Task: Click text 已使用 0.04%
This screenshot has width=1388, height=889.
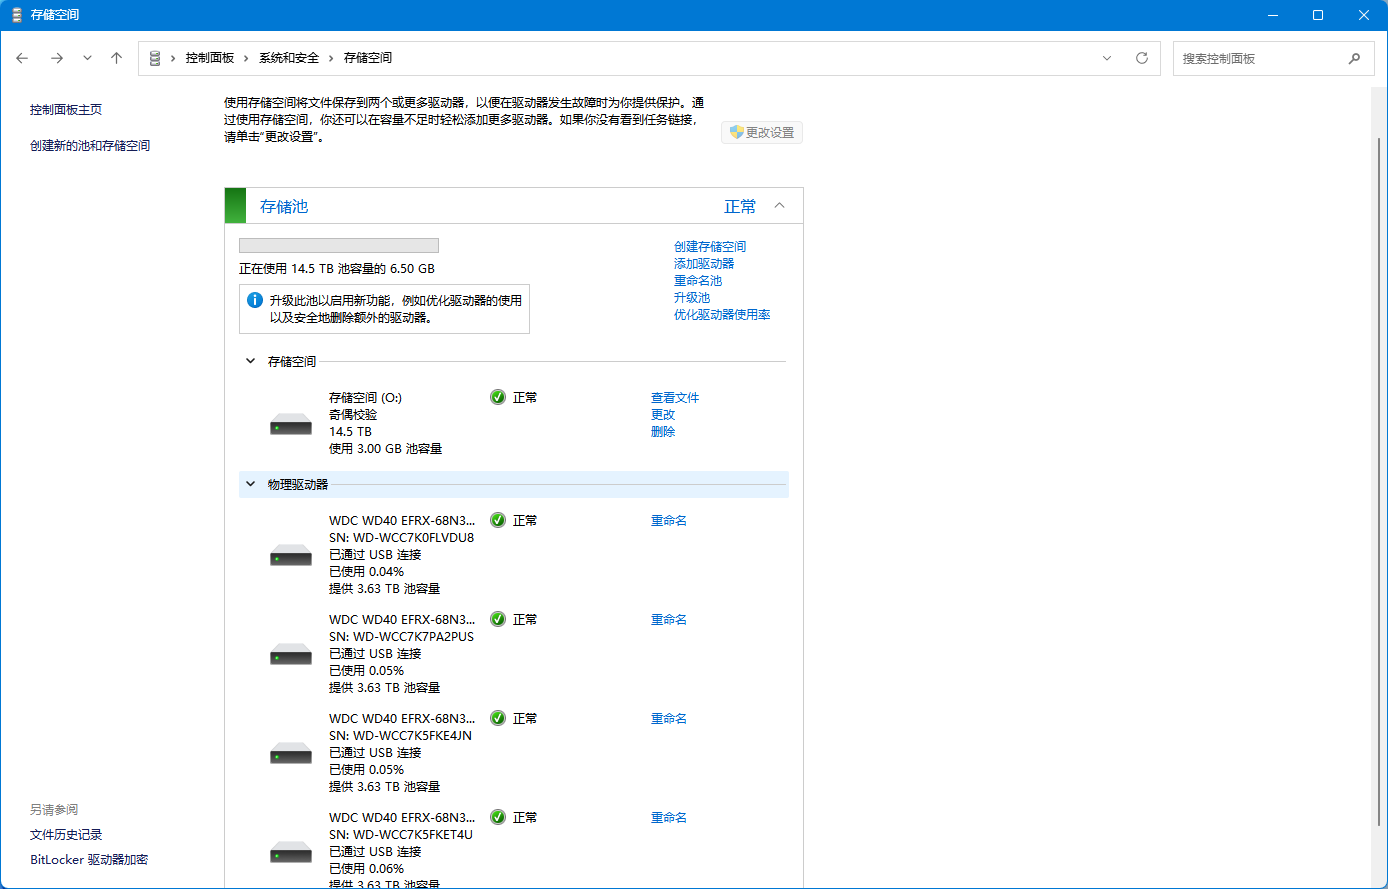Action: pyautogui.click(x=366, y=571)
